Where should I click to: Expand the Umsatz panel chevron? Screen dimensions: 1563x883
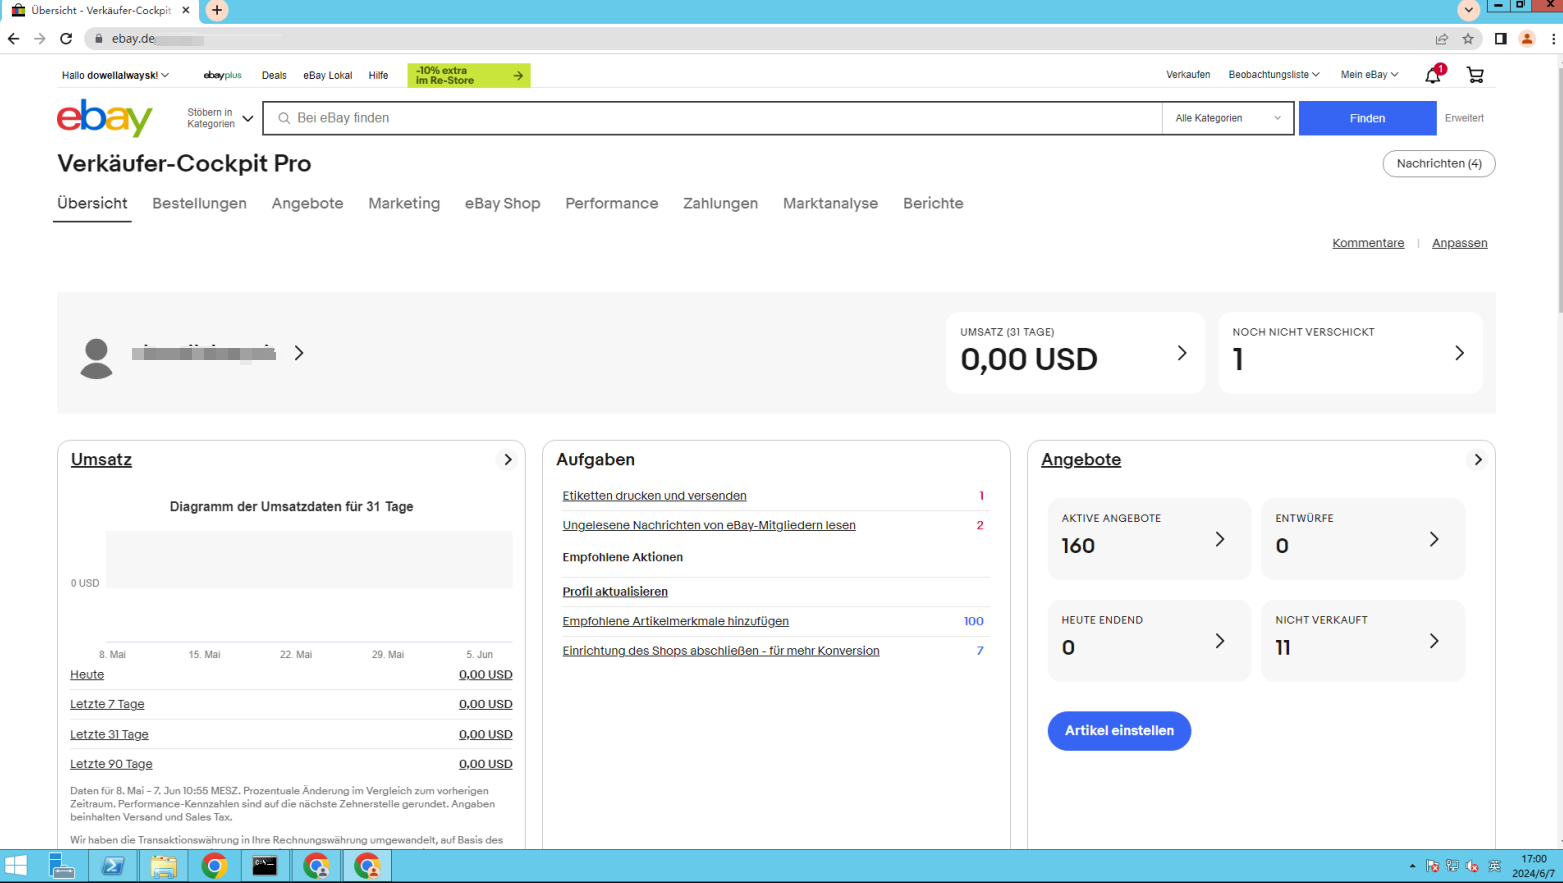pyautogui.click(x=508, y=460)
